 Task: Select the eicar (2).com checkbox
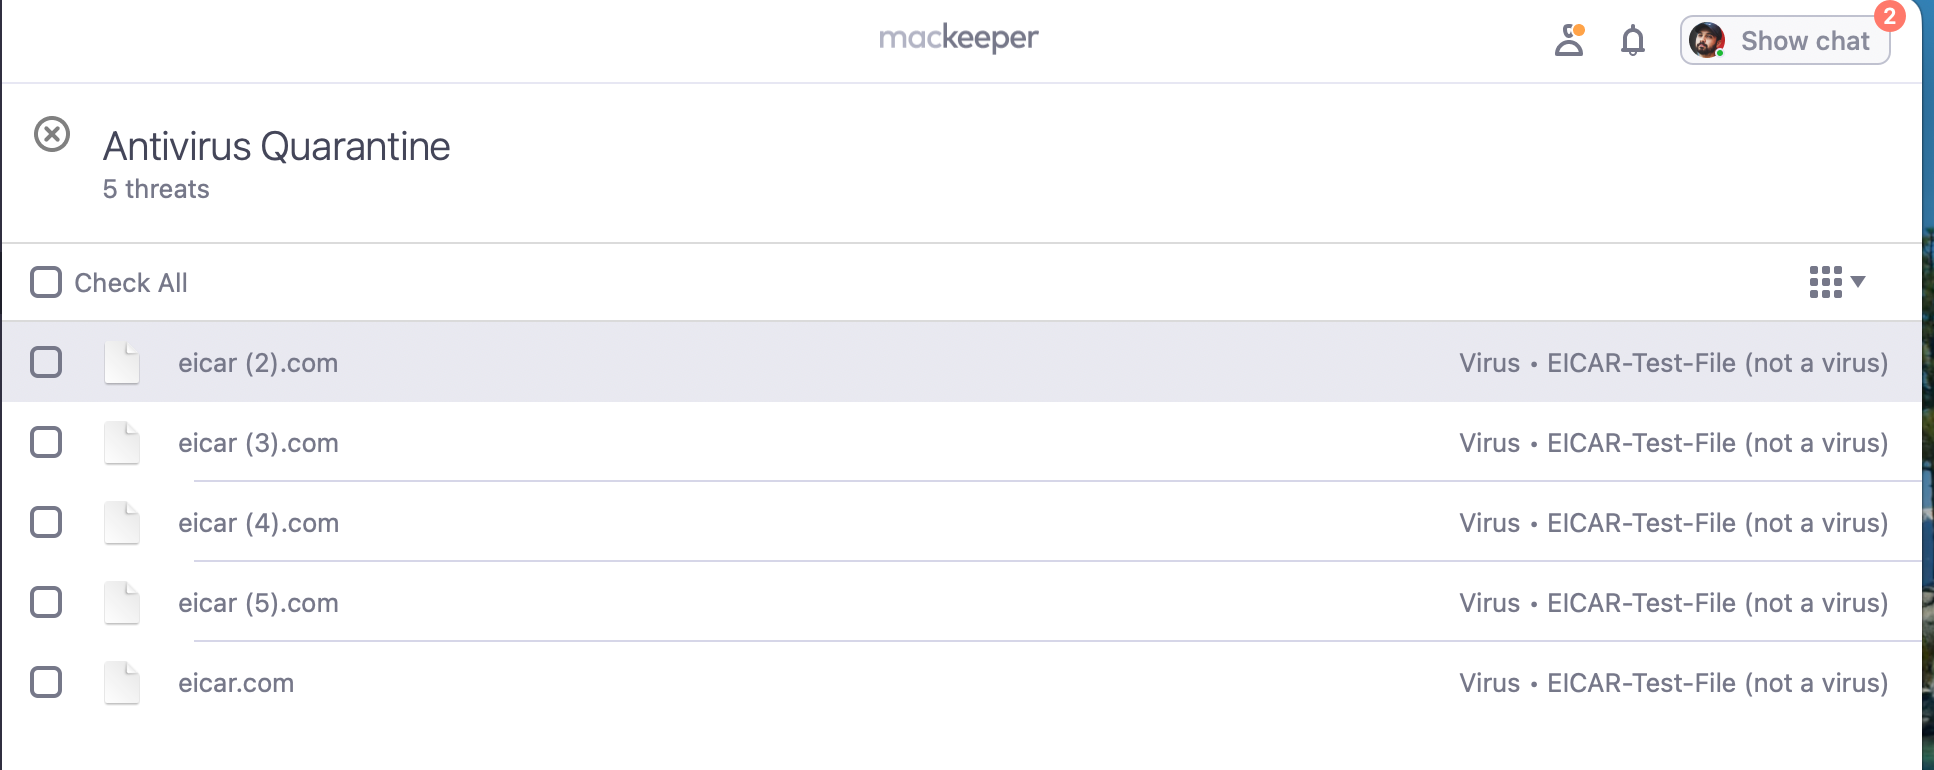click(46, 362)
